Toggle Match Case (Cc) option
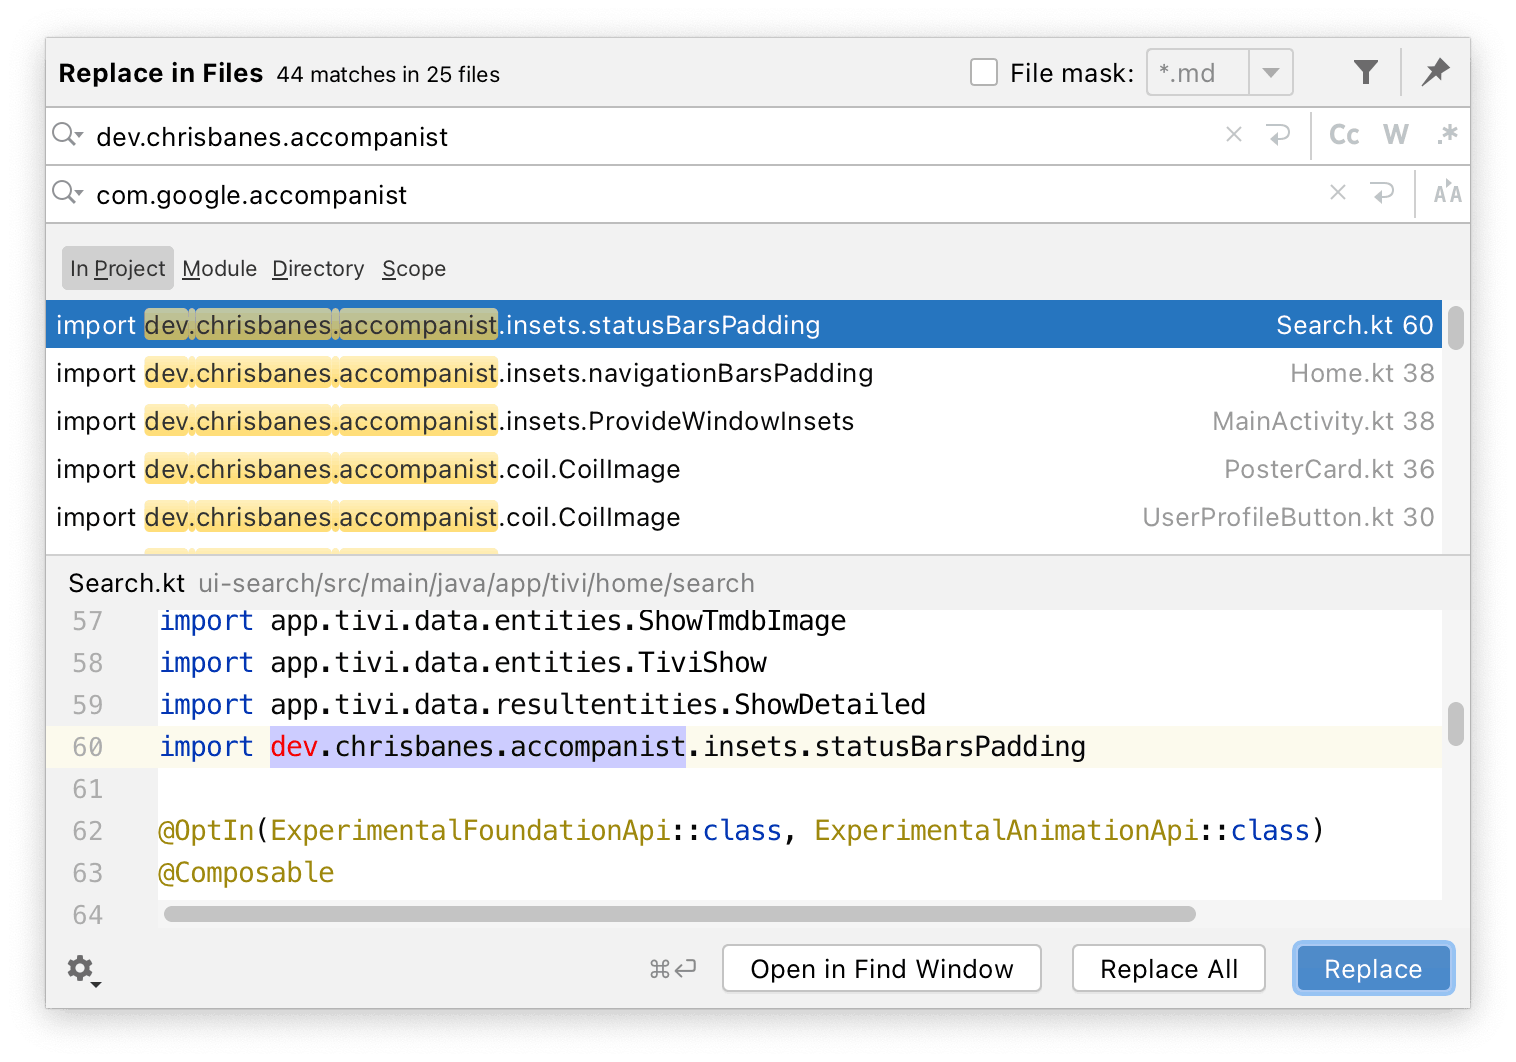1516x1062 pixels. [x=1344, y=135]
